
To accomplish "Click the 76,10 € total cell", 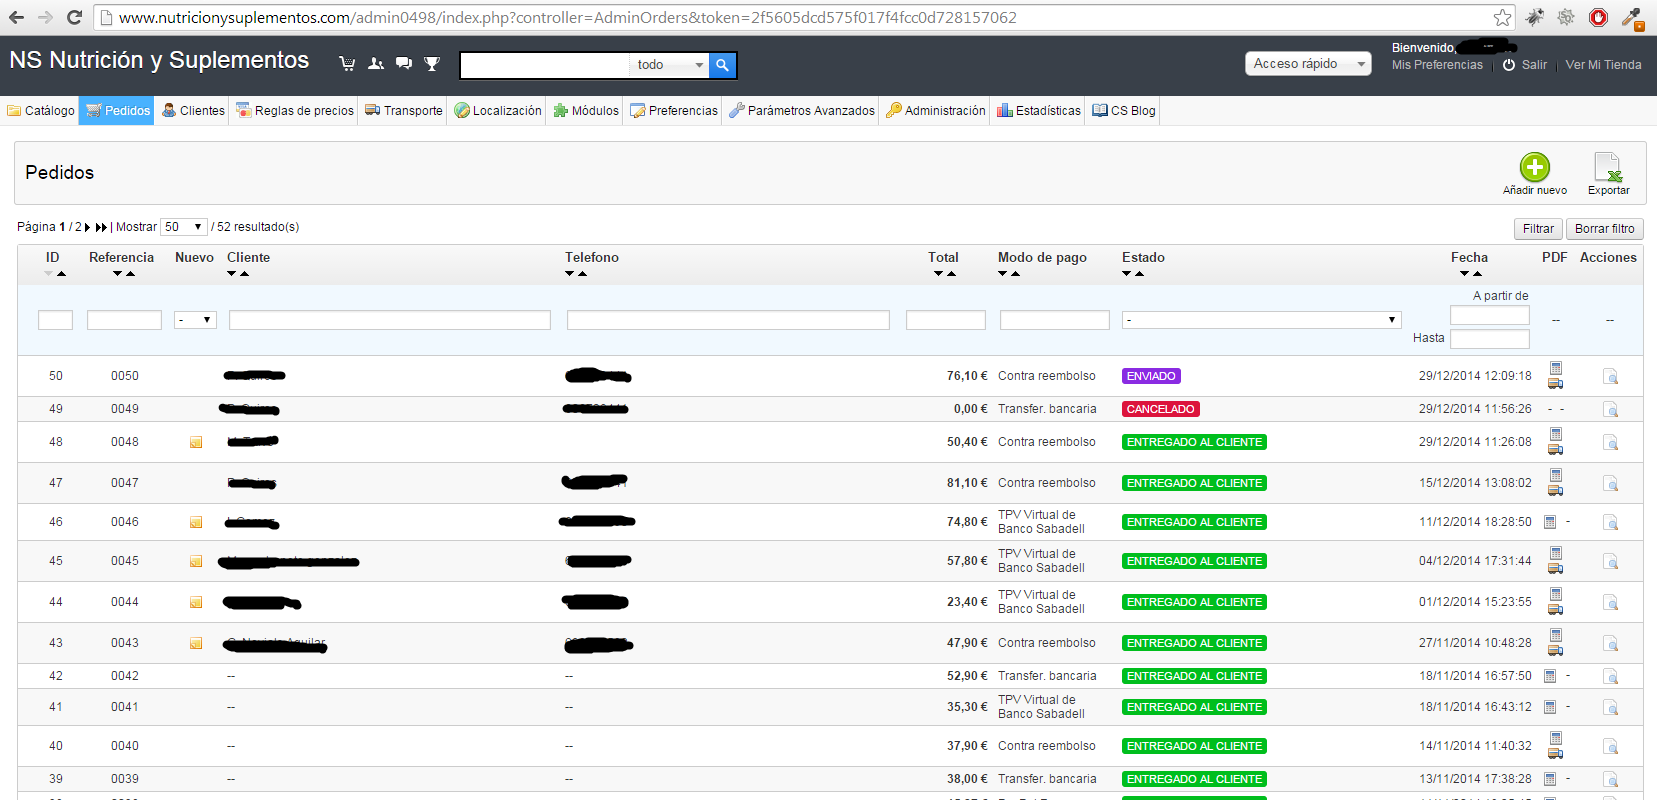I will 967,376.
